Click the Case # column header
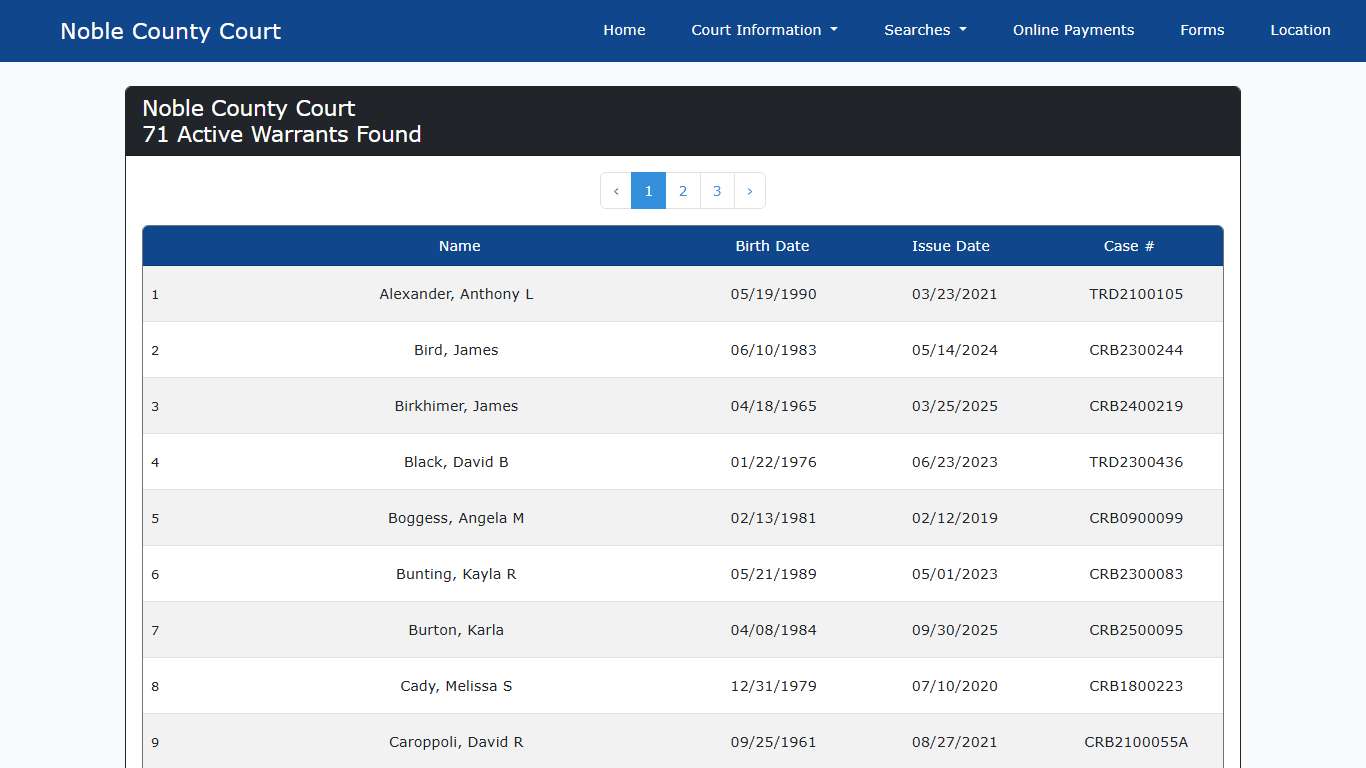 pos(1128,246)
